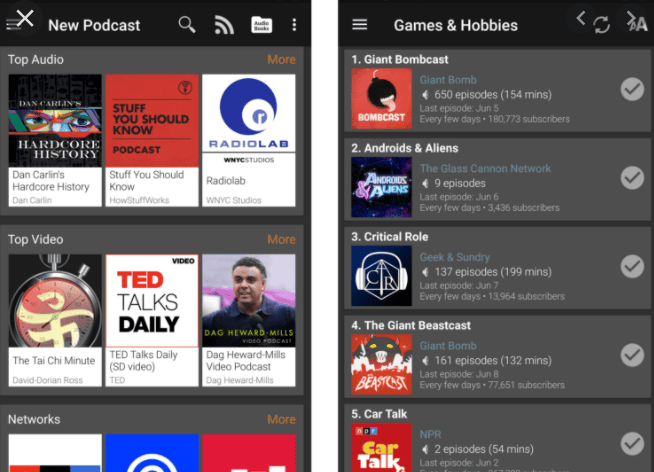The image size is (654, 472).
Task: Toggle subscription check for Giant Bombcast
Action: pos(632,89)
